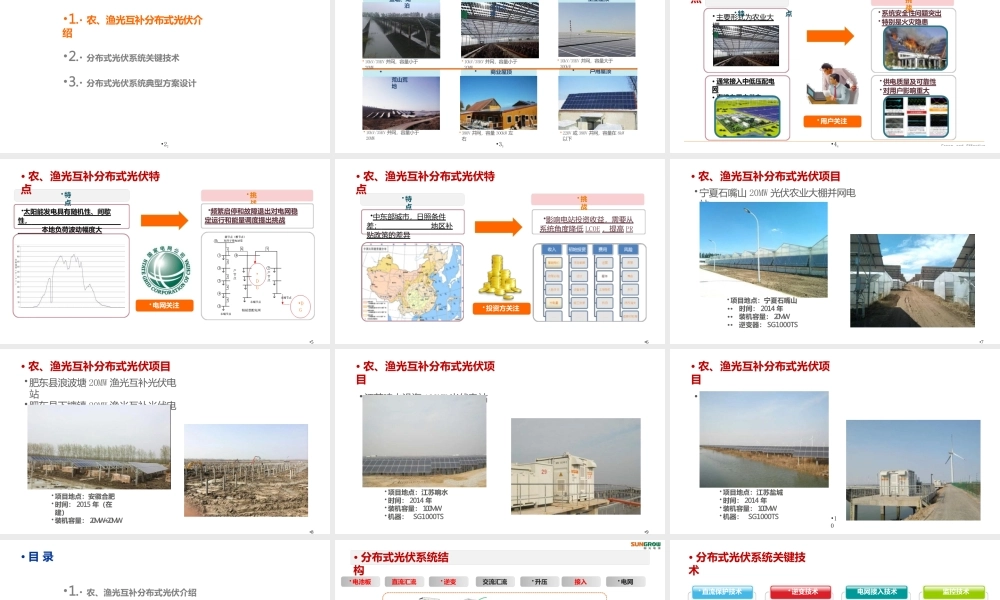
Task: Click the red '逆变技术' box
Action: (802, 592)
